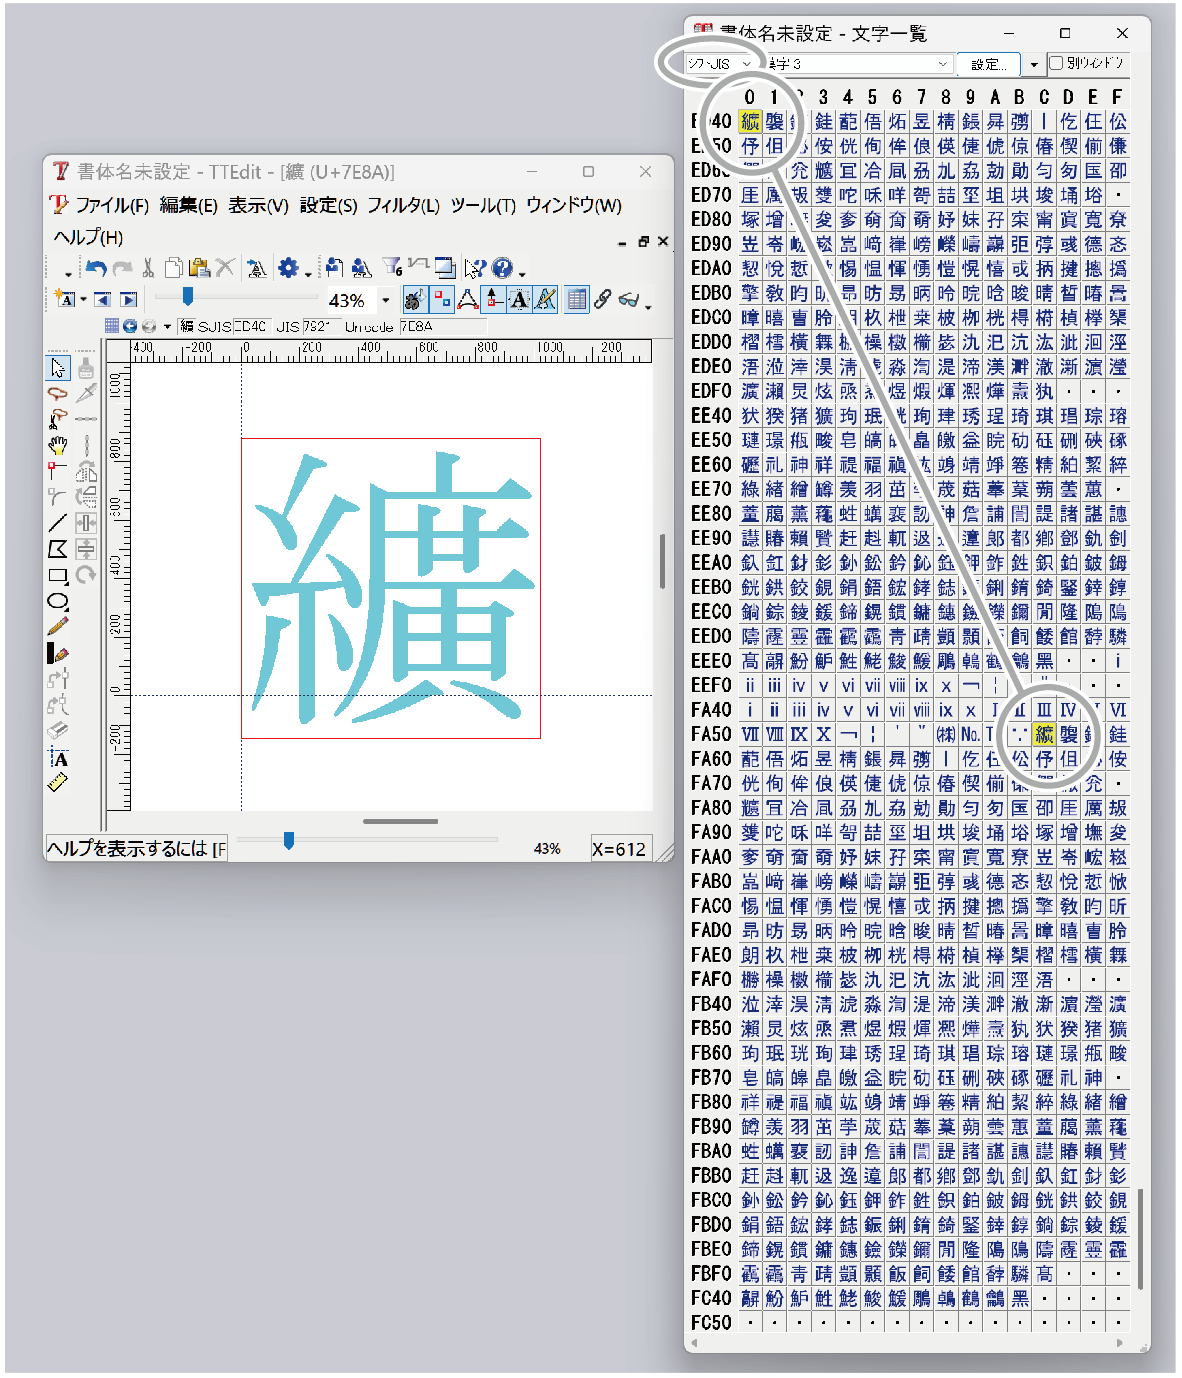Select the straight line drawing tool
1182x1378 pixels.
click(58, 522)
